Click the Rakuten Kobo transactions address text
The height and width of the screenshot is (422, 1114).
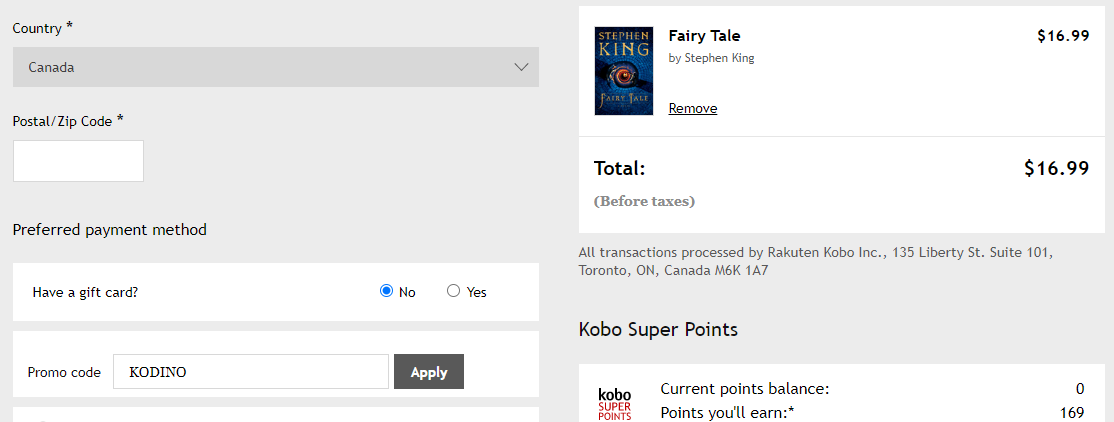click(x=816, y=261)
